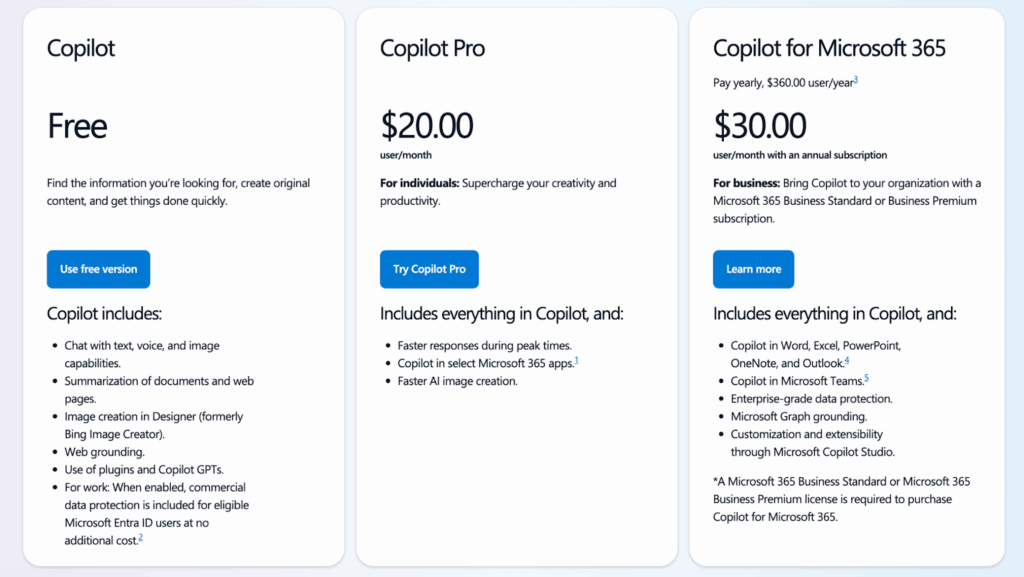Follow footnote 2 after "additional cost"
Image resolution: width=1024 pixels, height=577 pixels.
coord(140,538)
